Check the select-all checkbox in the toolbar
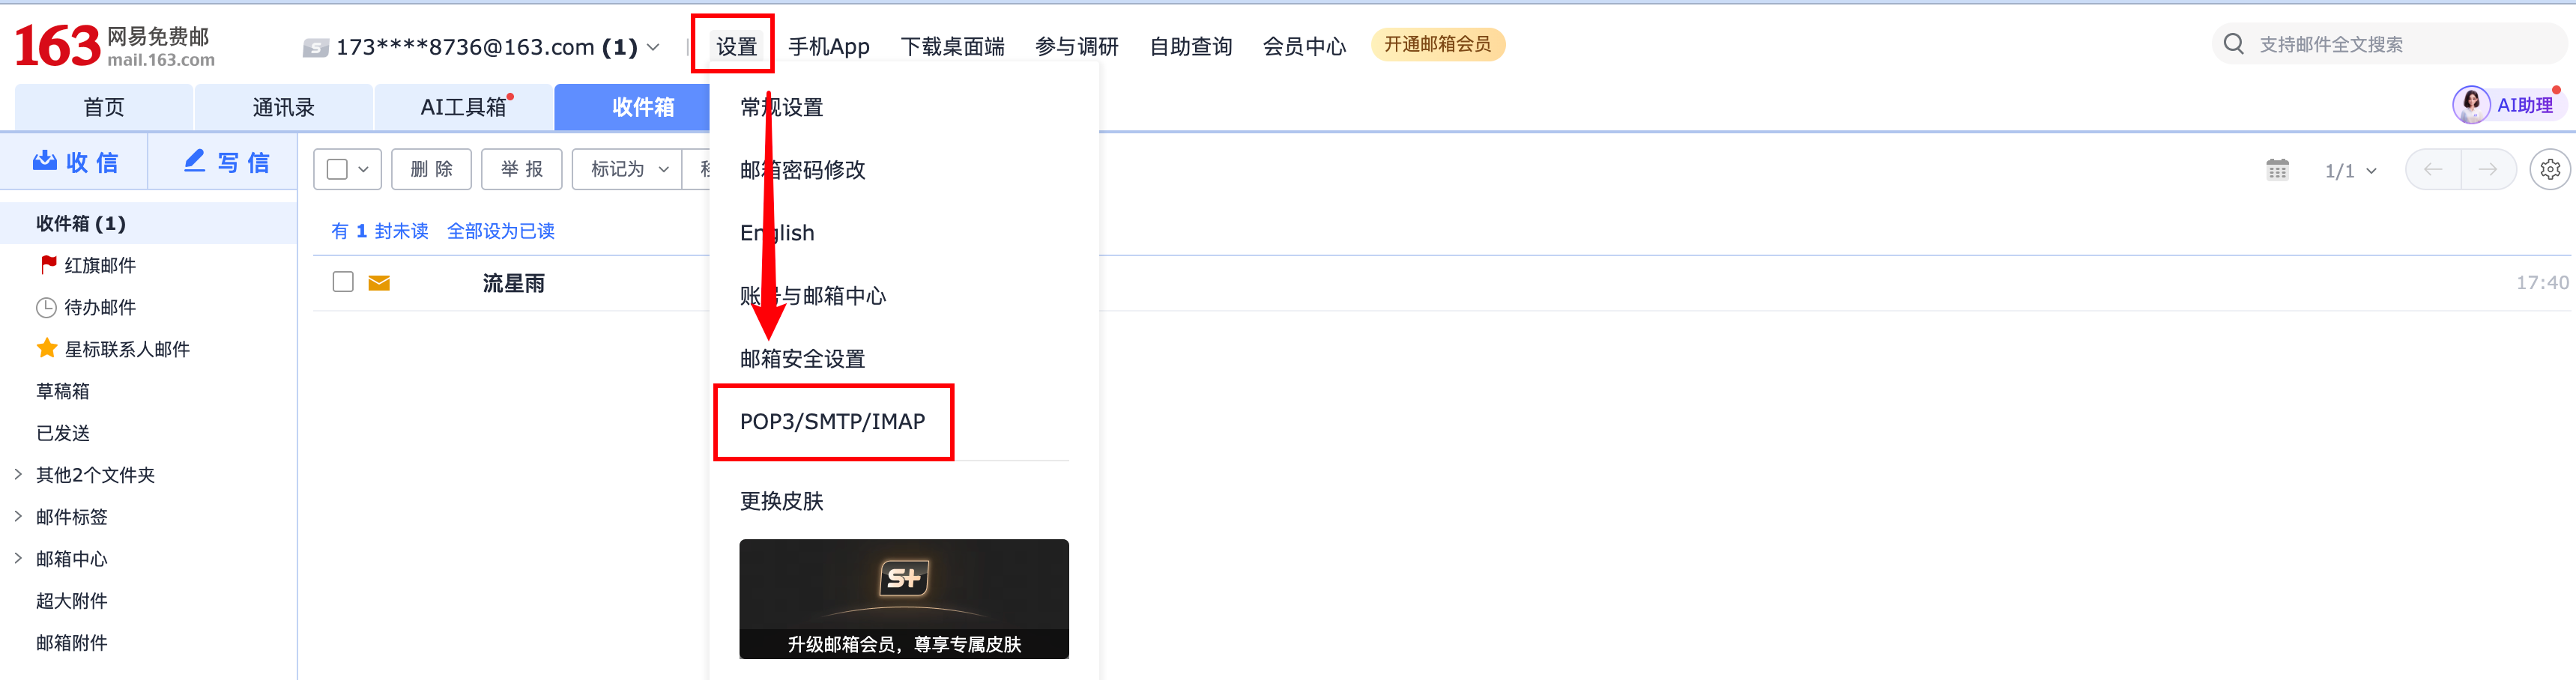The image size is (2576, 680). pos(338,169)
